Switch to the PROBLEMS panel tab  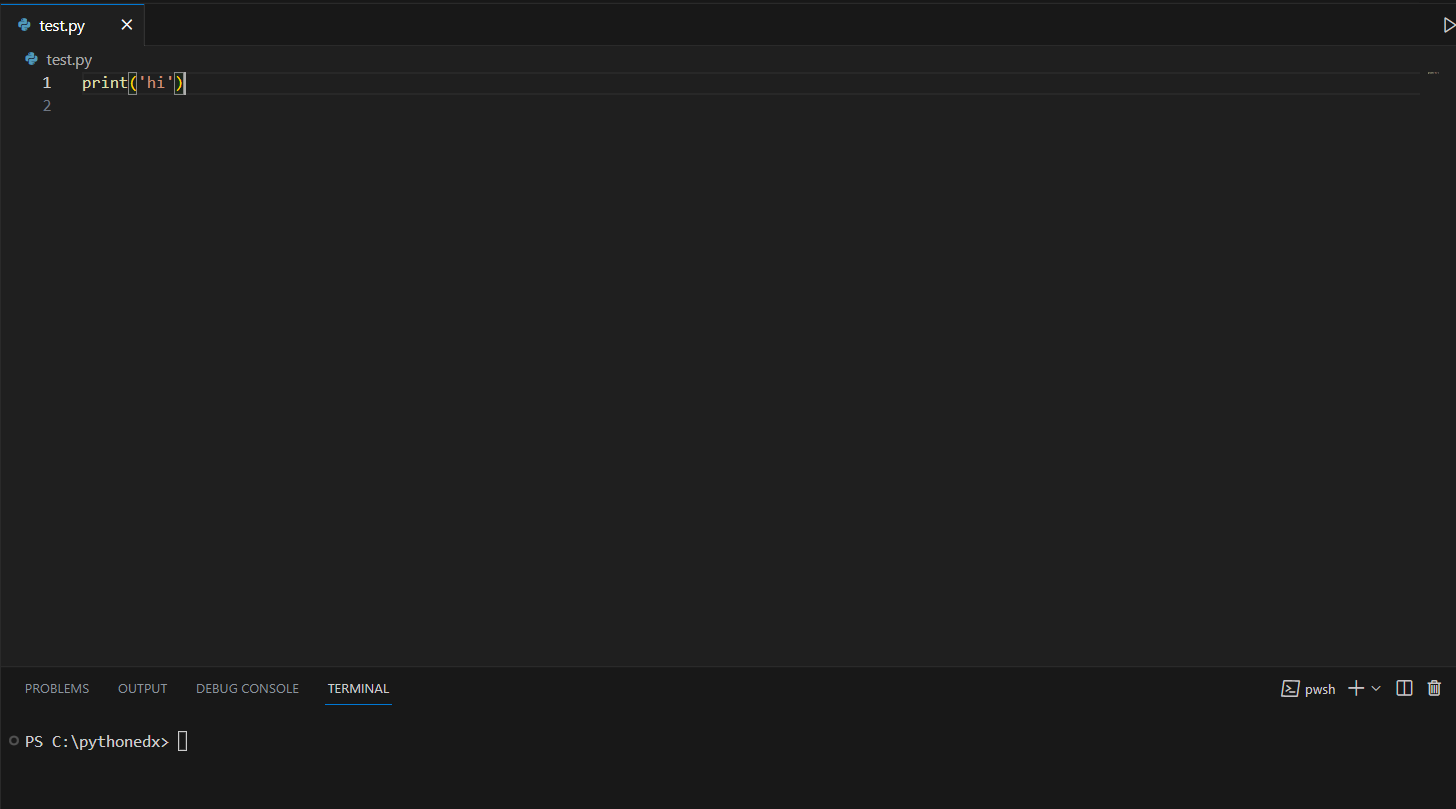57,689
